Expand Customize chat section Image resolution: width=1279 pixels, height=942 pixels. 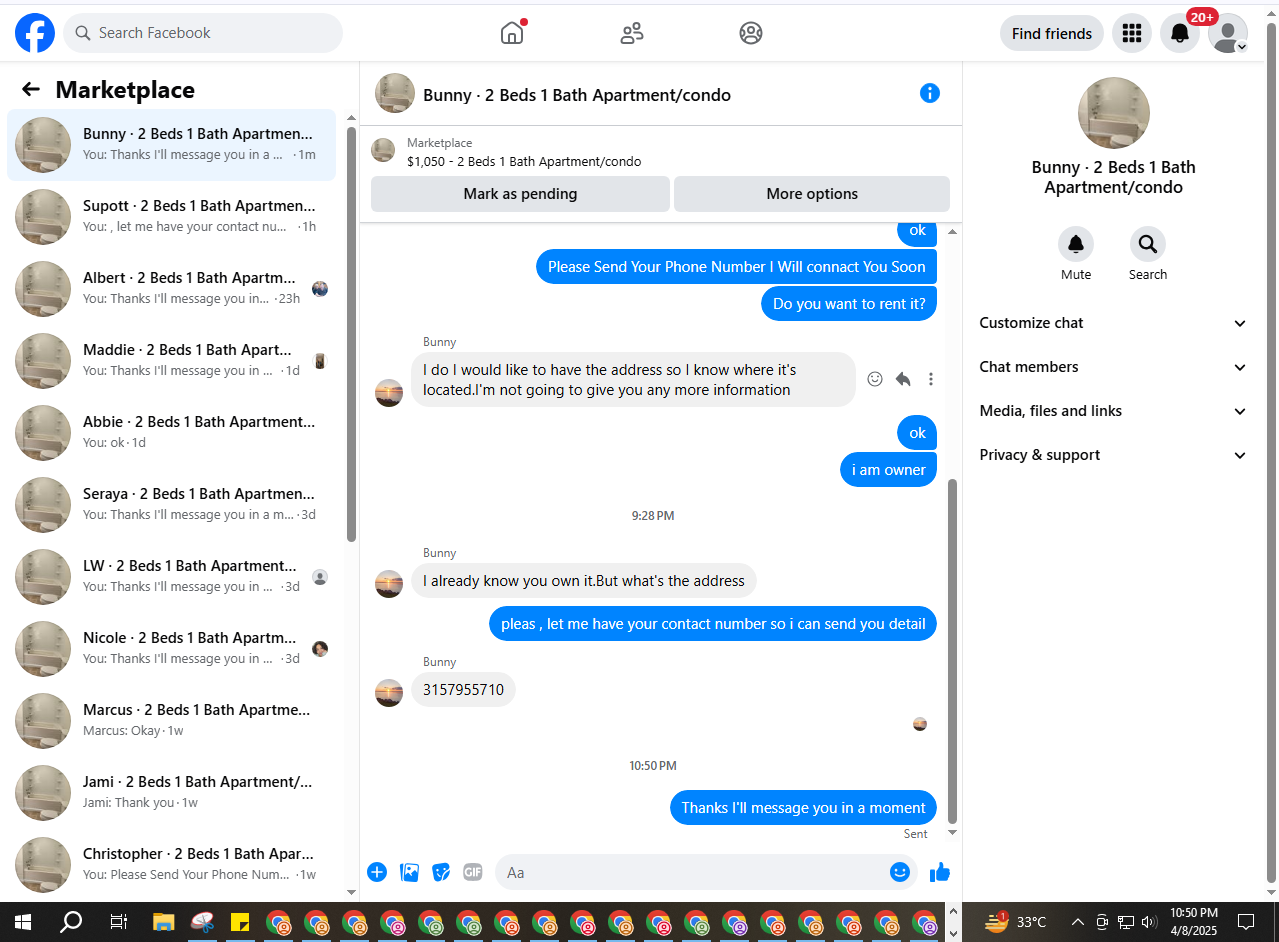(x=1113, y=323)
